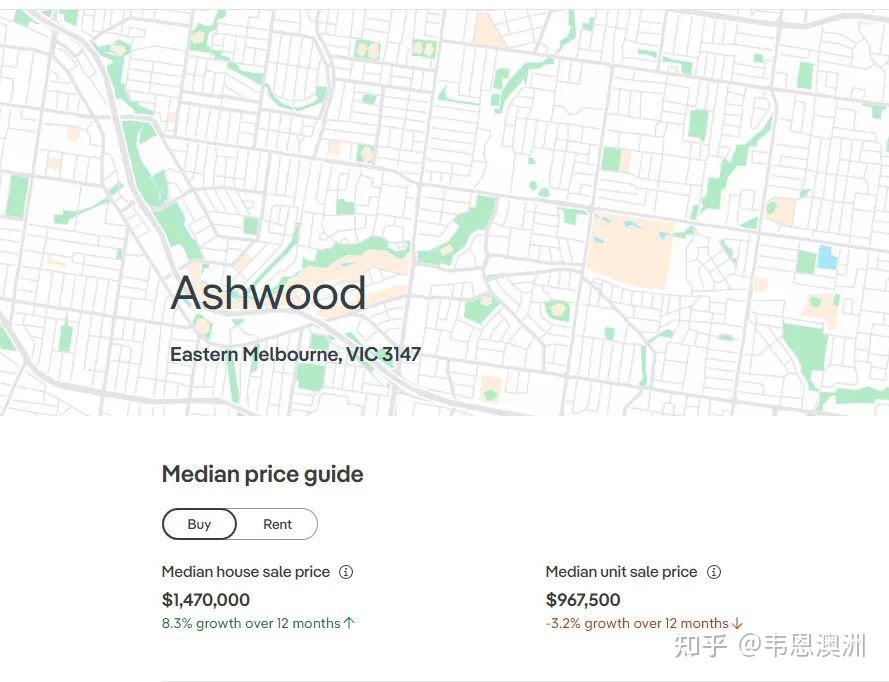Click the blue water area on map
This screenshot has width=889, height=682.
827,258
